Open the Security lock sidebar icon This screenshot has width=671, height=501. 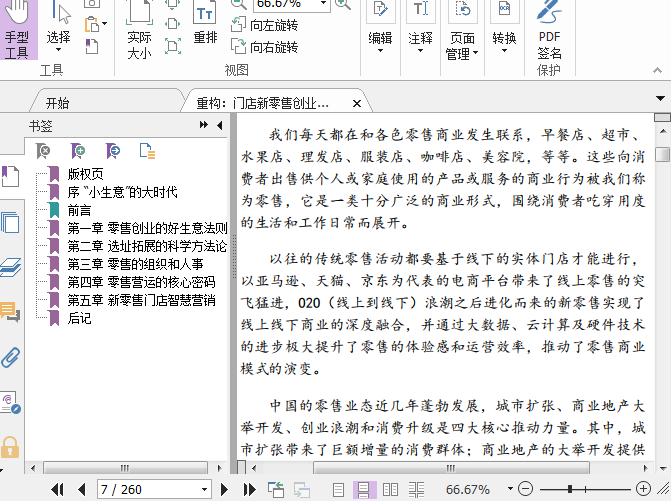(x=9, y=448)
